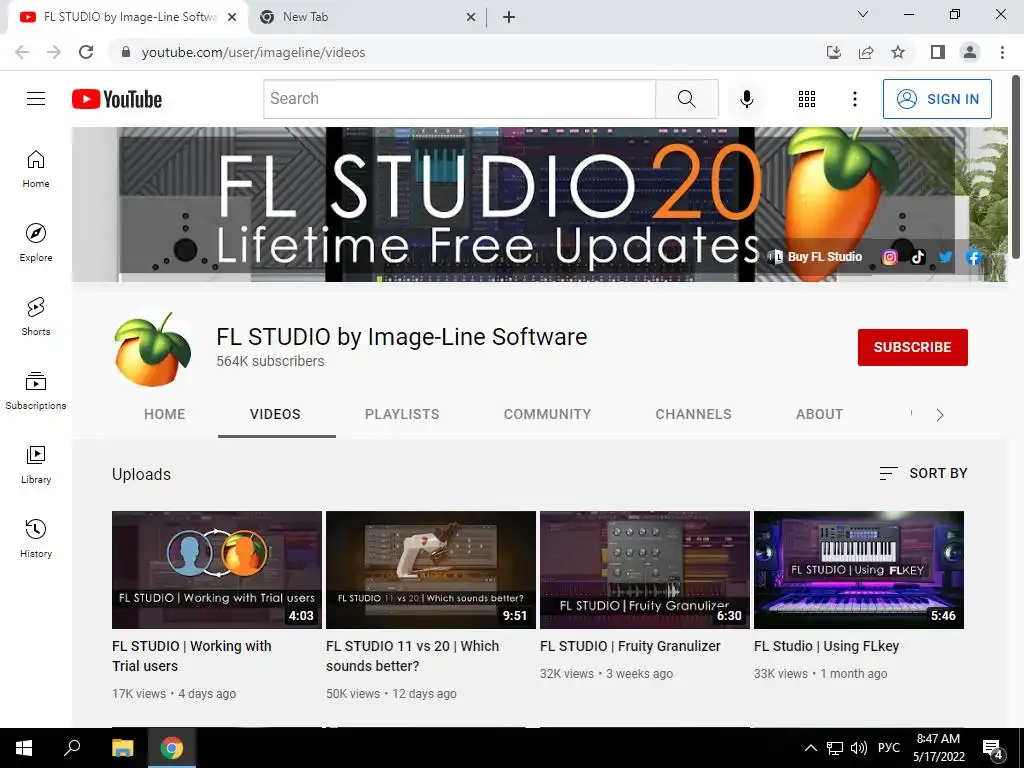Click the Using FLkey thumbnail

coord(859,570)
